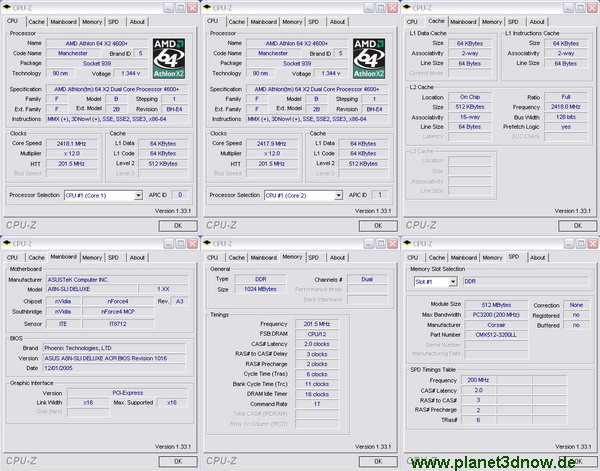Select Memory tab in Core 2 window
600x471 pixels.
tap(292, 22)
